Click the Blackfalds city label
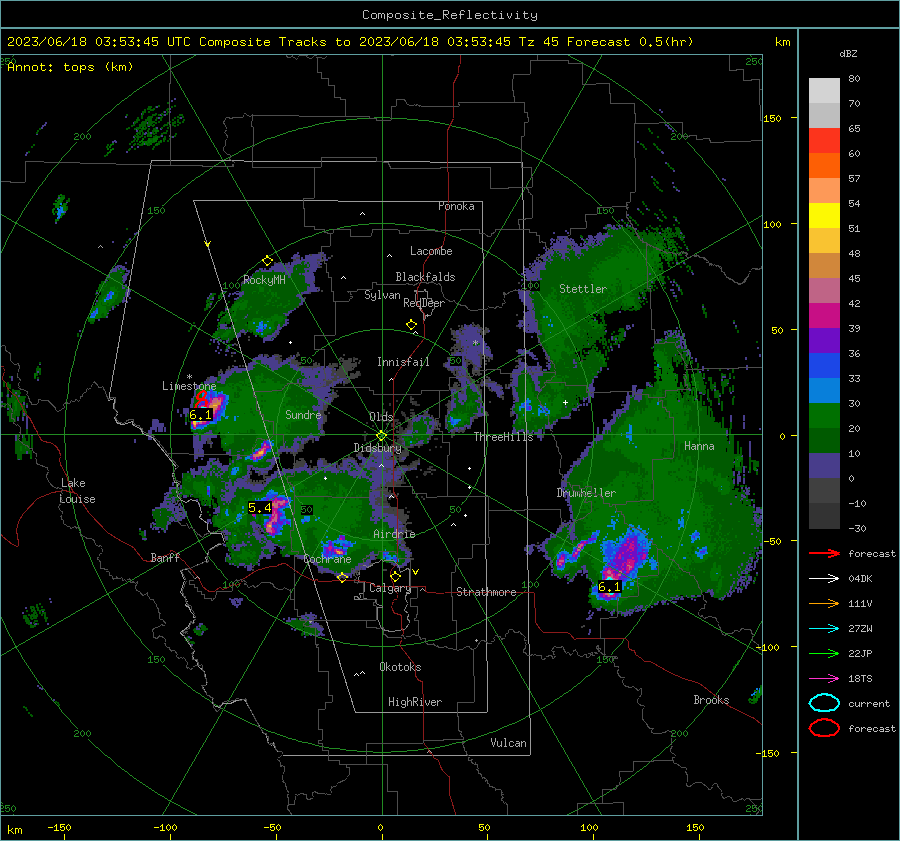The image size is (900, 841). pos(425,277)
